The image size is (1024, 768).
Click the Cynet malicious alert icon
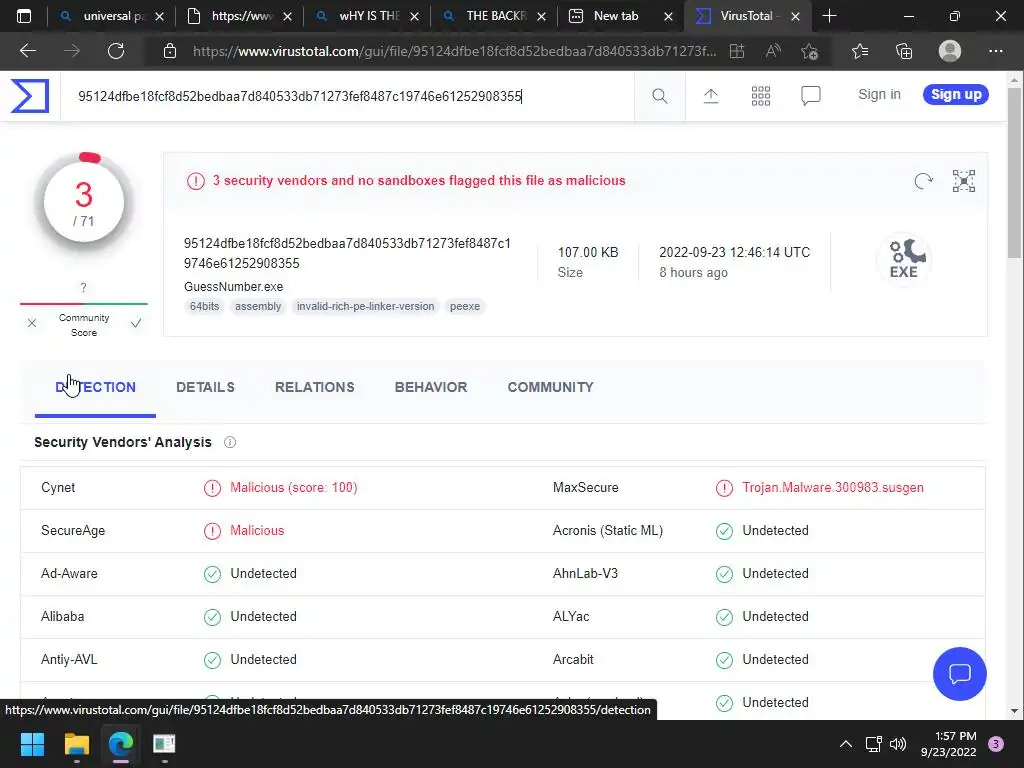pyautogui.click(x=212, y=488)
